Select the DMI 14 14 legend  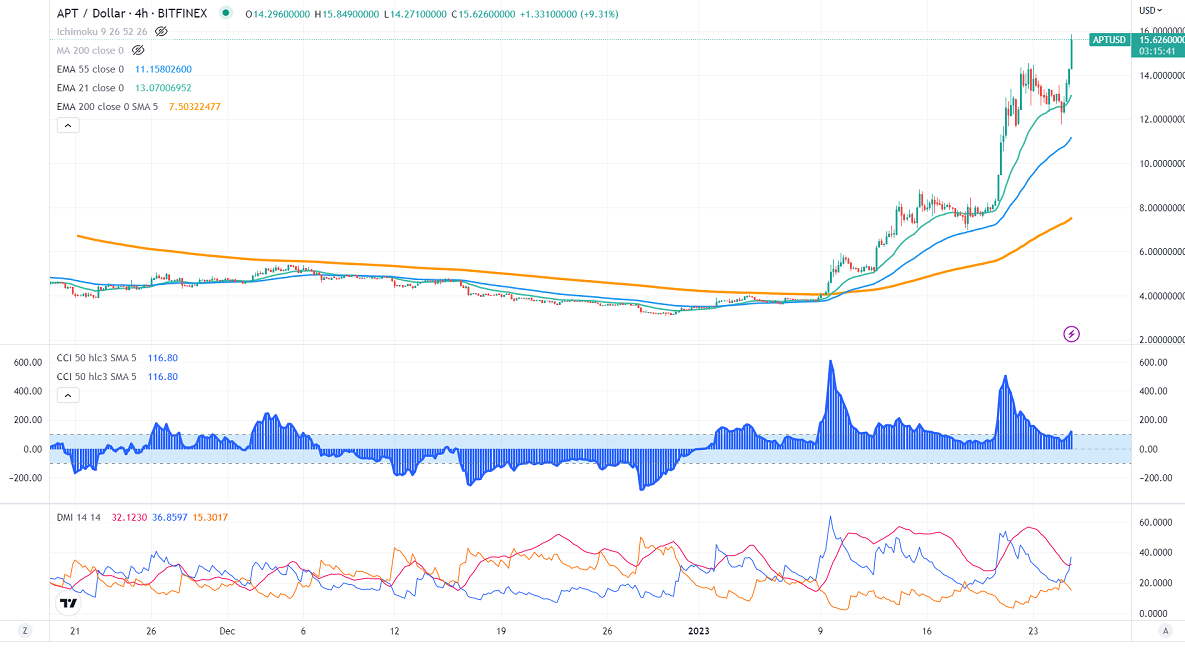pyautogui.click(x=80, y=518)
